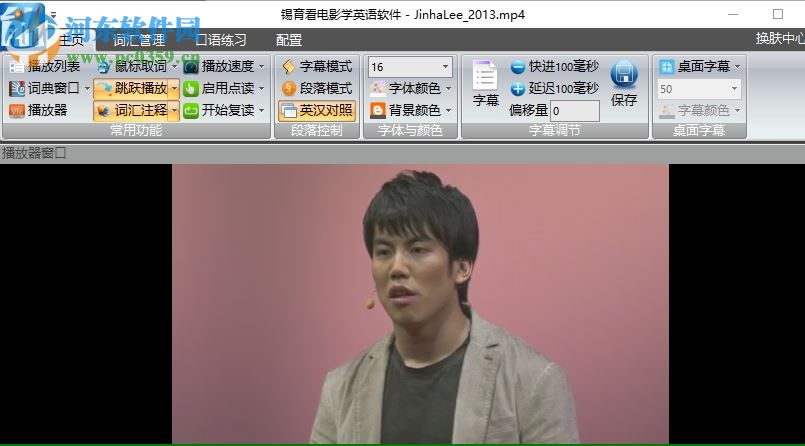Expand the 背景颜色 dropdown arrow
Image resolution: width=805 pixels, height=446 pixels.
[x=449, y=110]
